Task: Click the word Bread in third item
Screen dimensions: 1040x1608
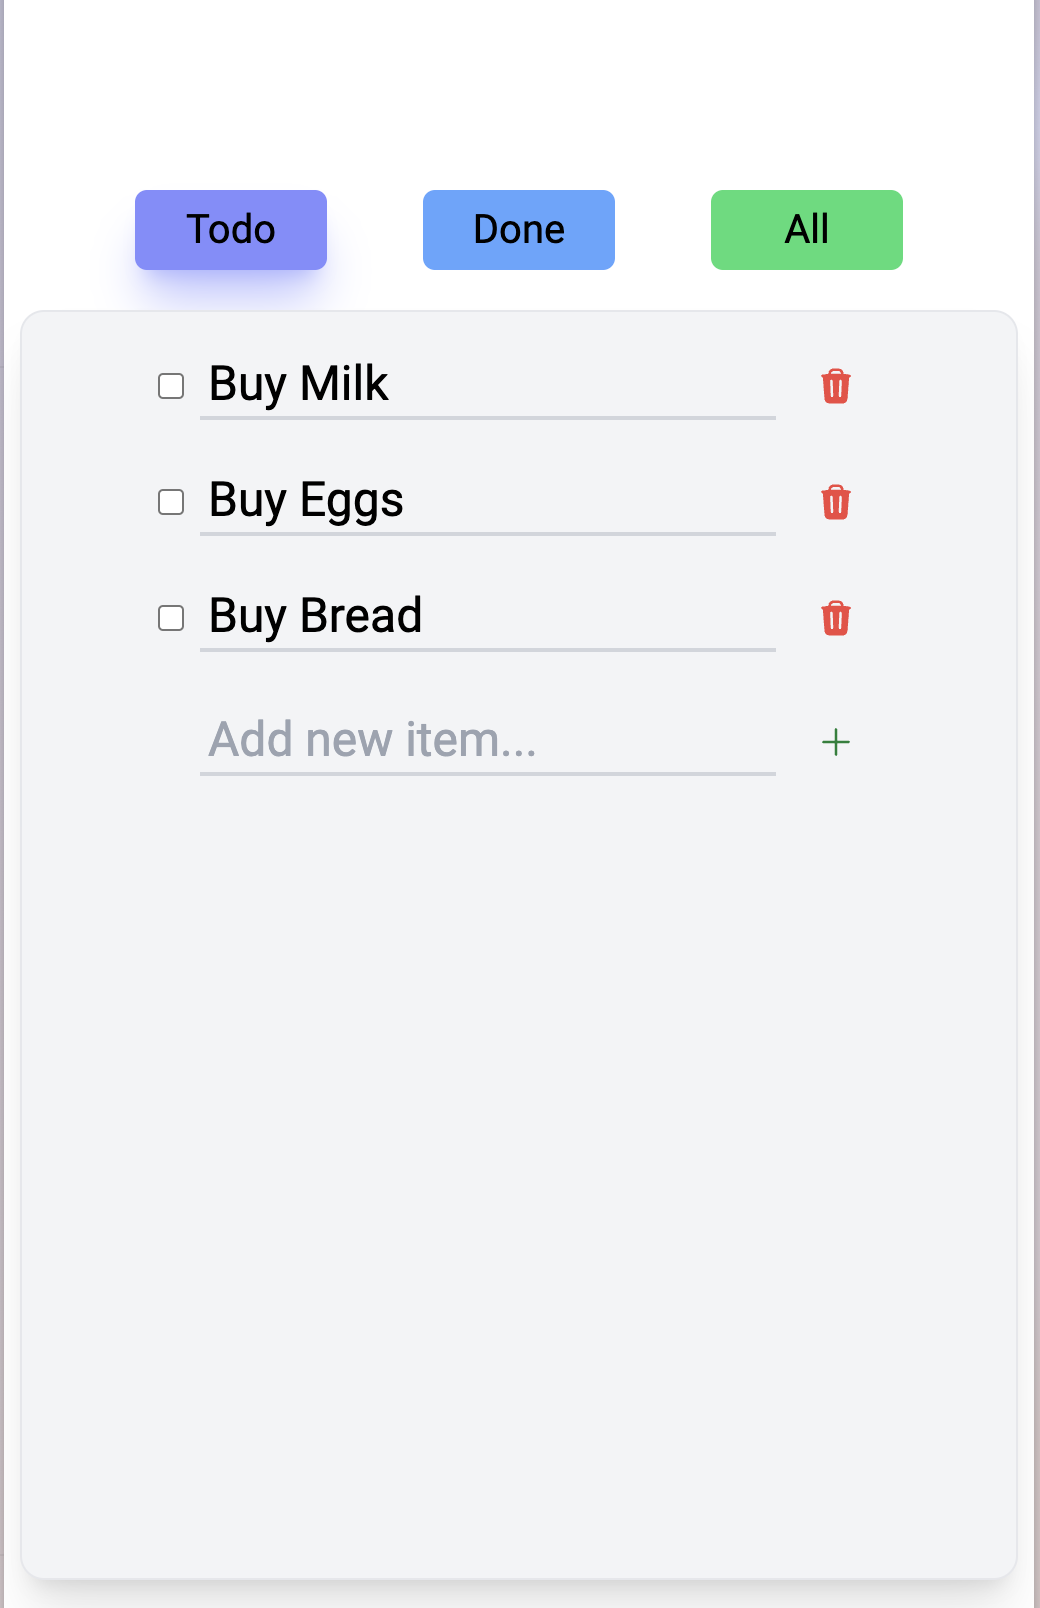Action: pos(361,616)
